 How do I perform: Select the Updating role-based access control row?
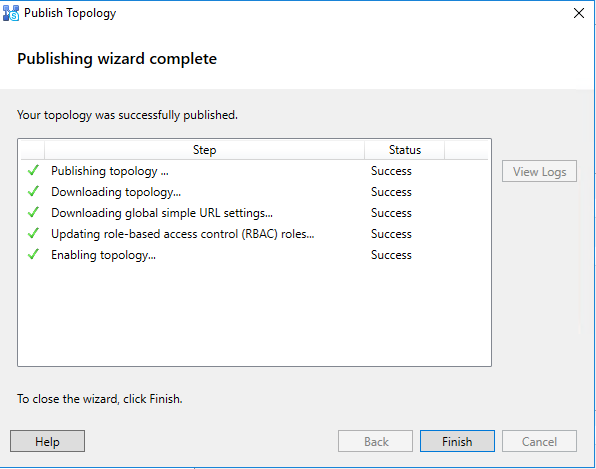coord(254,233)
